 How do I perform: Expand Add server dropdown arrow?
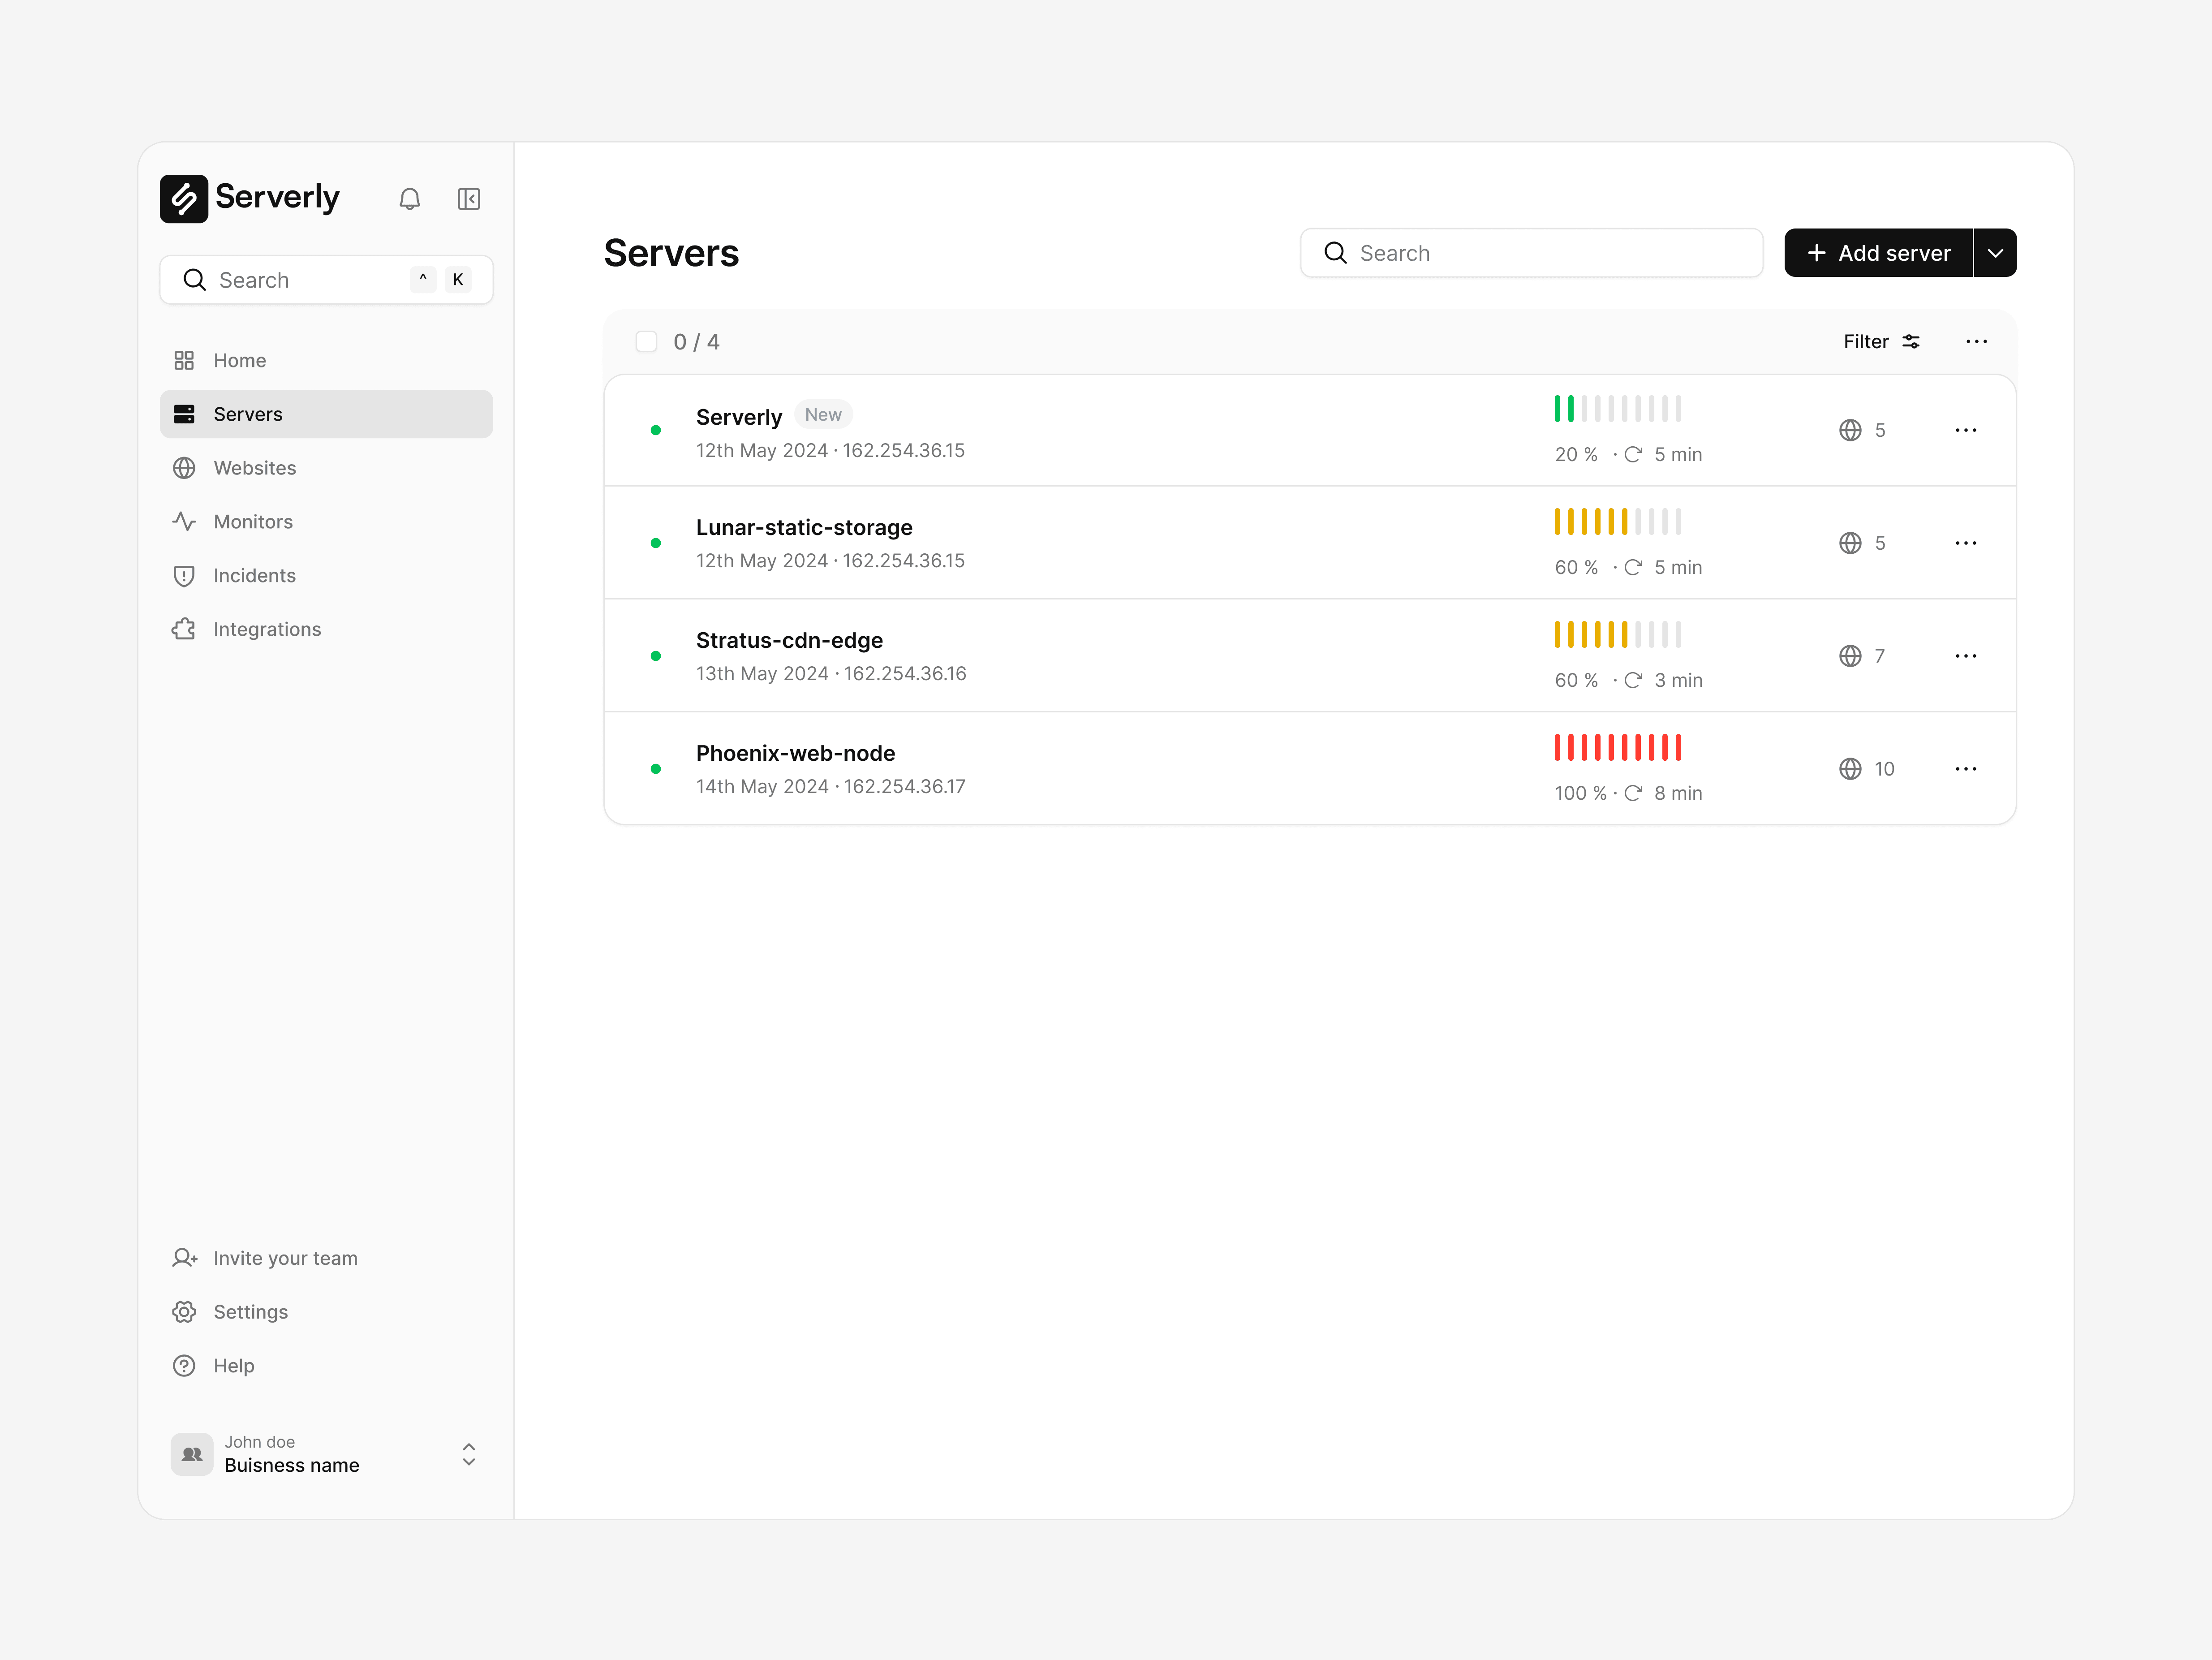click(x=1995, y=253)
